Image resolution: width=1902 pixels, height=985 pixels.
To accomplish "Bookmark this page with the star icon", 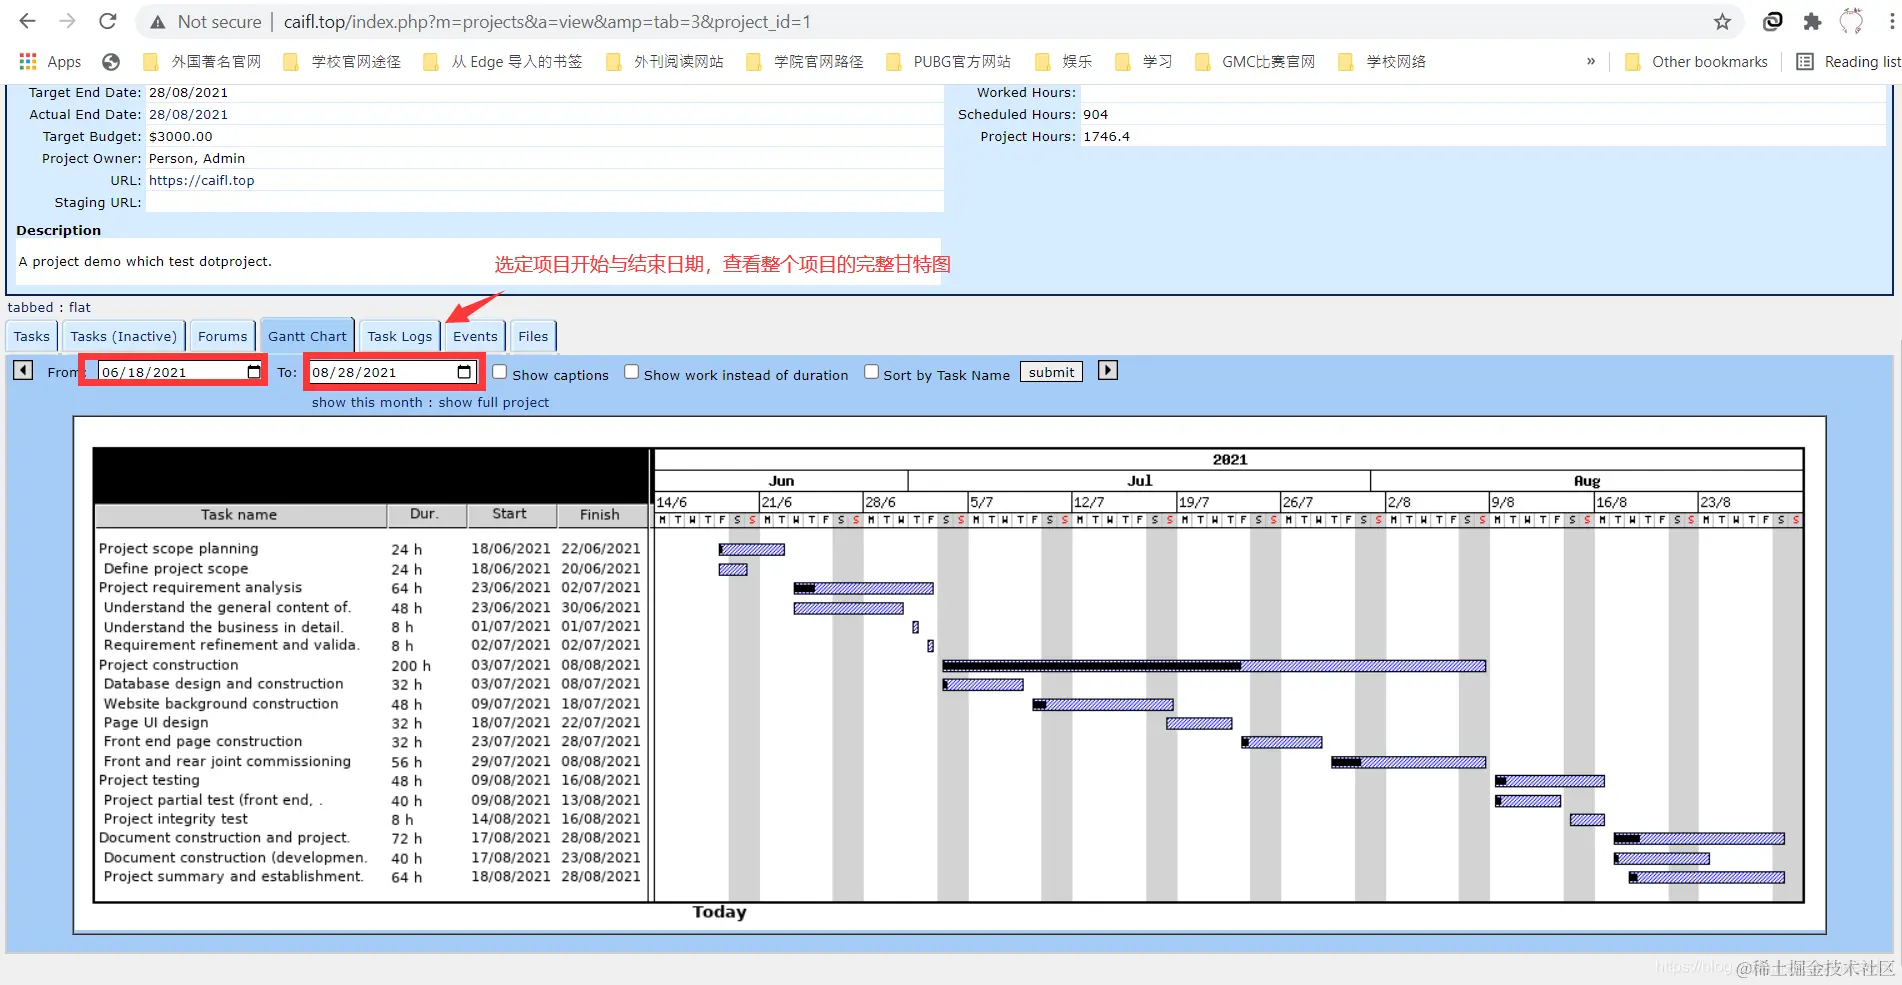I will (1722, 22).
